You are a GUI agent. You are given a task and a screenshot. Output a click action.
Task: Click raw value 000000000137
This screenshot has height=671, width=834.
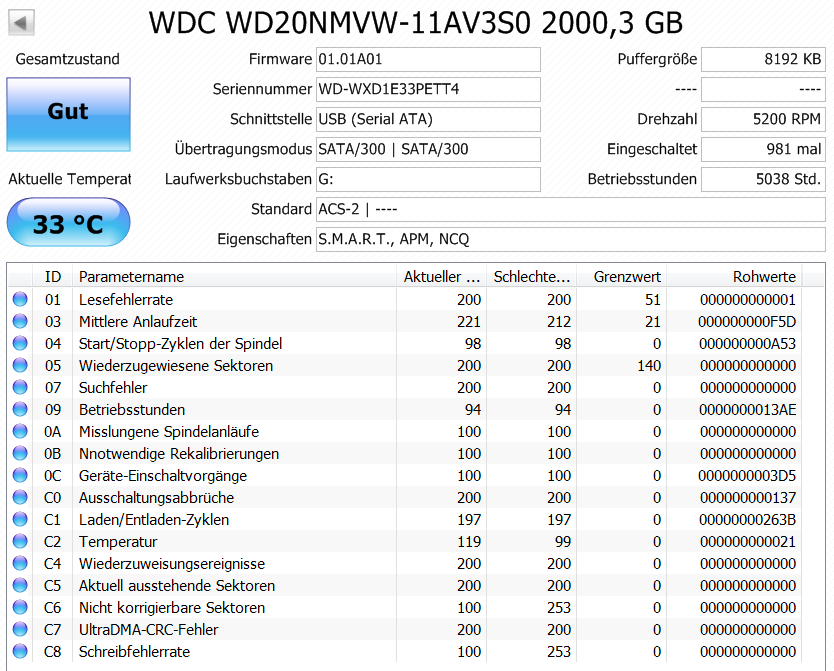click(748, 498)
